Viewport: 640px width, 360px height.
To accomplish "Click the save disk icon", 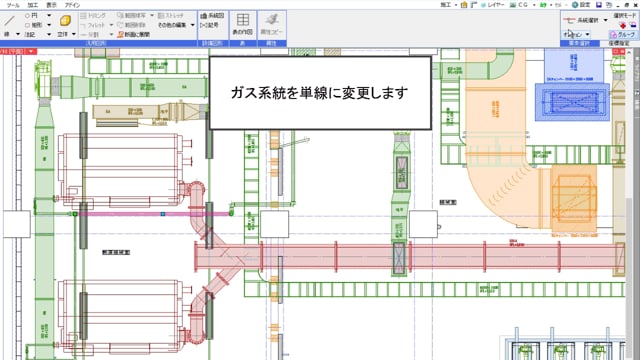I will (599, 5).
